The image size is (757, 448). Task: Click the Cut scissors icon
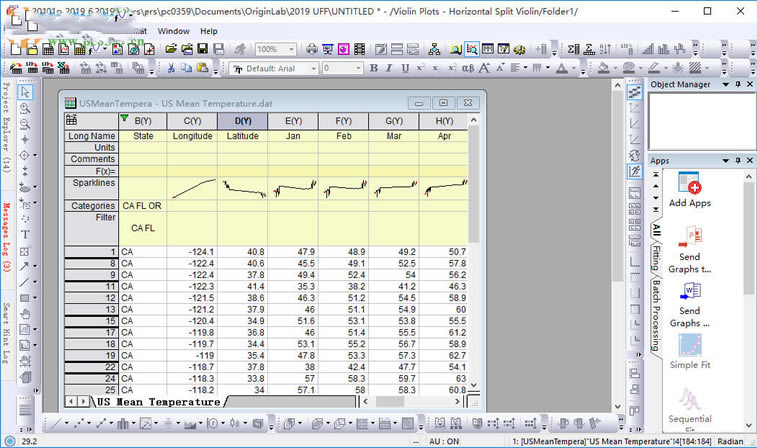[171, 68]
